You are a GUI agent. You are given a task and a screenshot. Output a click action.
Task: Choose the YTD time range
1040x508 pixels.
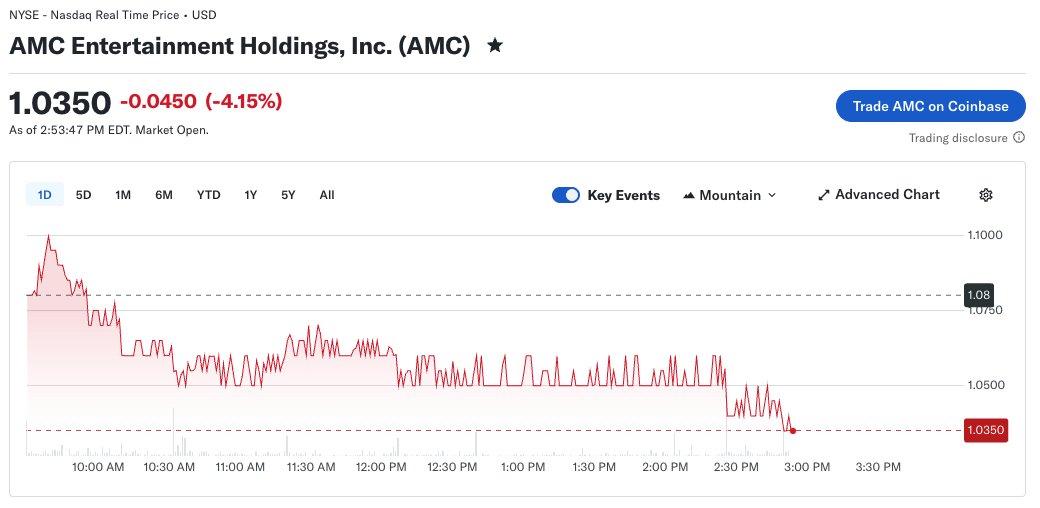point(208,195)
